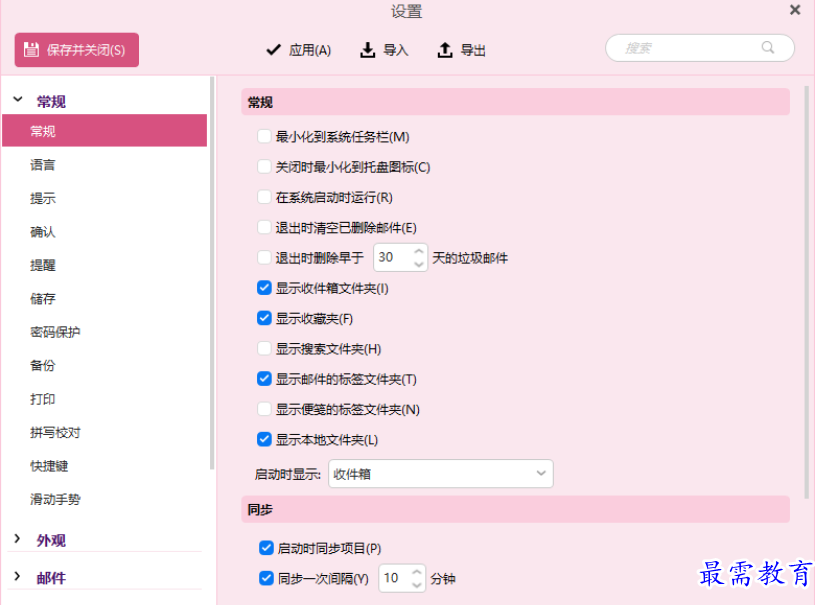Open the 语言 settings page

pos(42,165)
